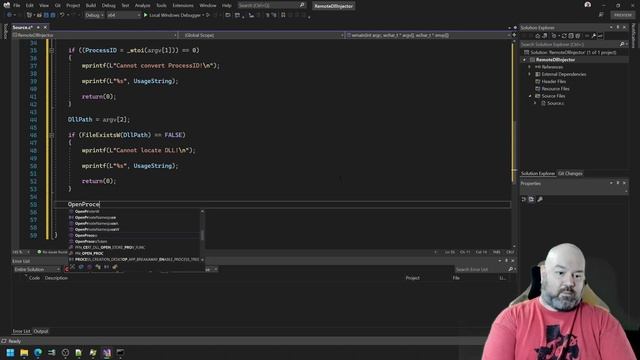
Task: Collapse the RemoteDllInjector project node
Action: [525, 60]
